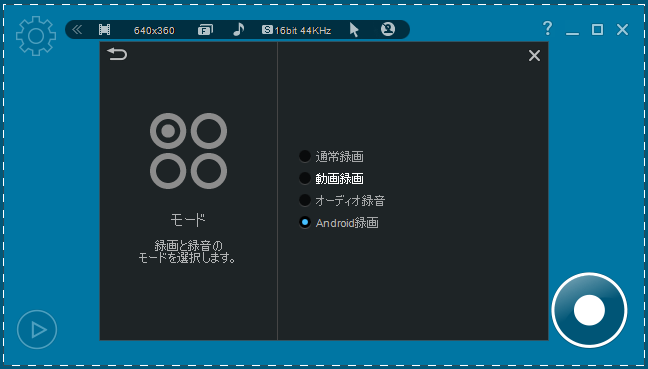Open the 16bit 44KHz audio quality setting
This screenshot has width=648, height=369.
pos(297,30)
